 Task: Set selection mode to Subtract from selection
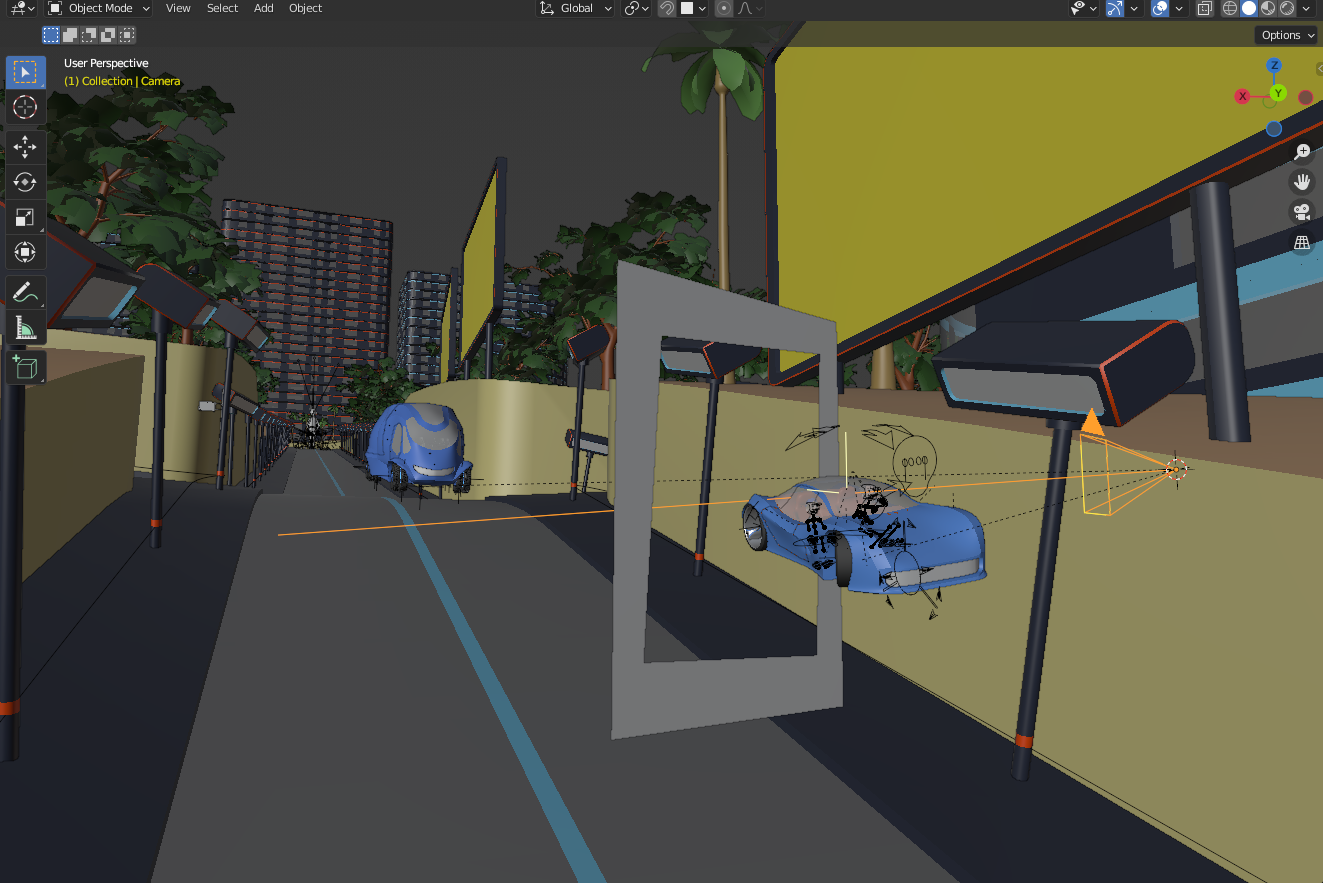(89, 35)
